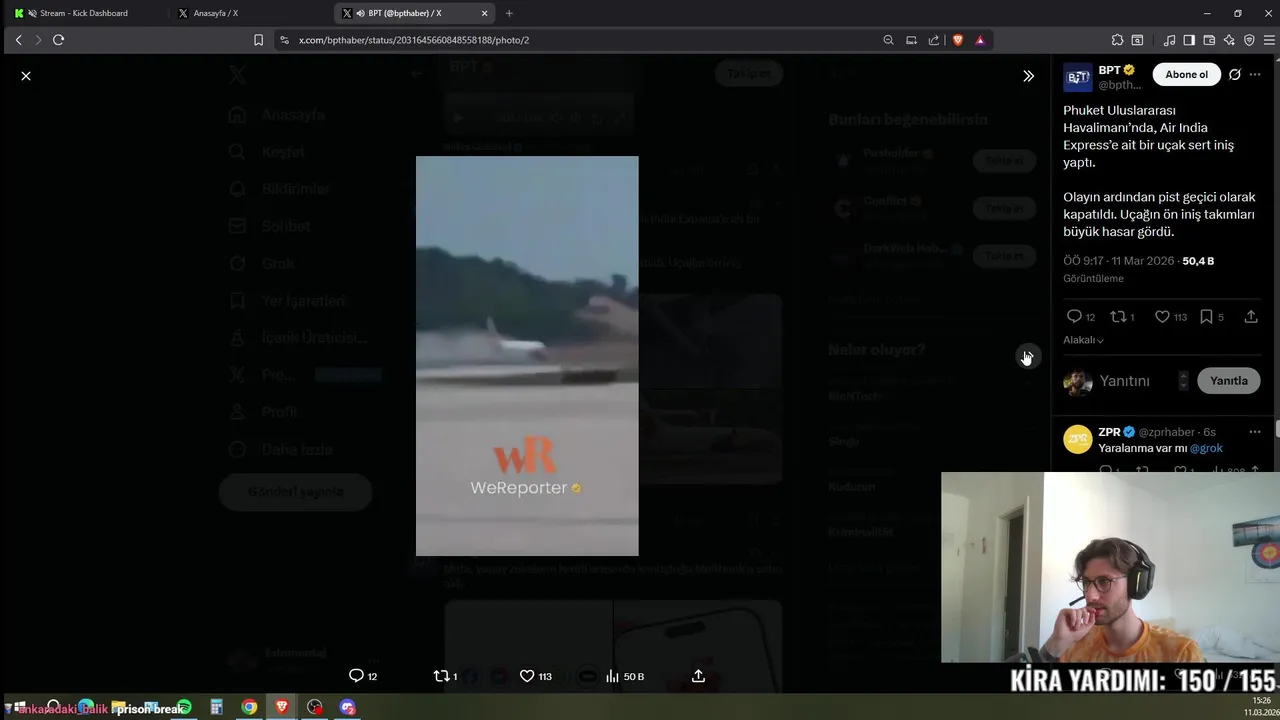
Task: Go back in browser history
Action: pos(18,40)
